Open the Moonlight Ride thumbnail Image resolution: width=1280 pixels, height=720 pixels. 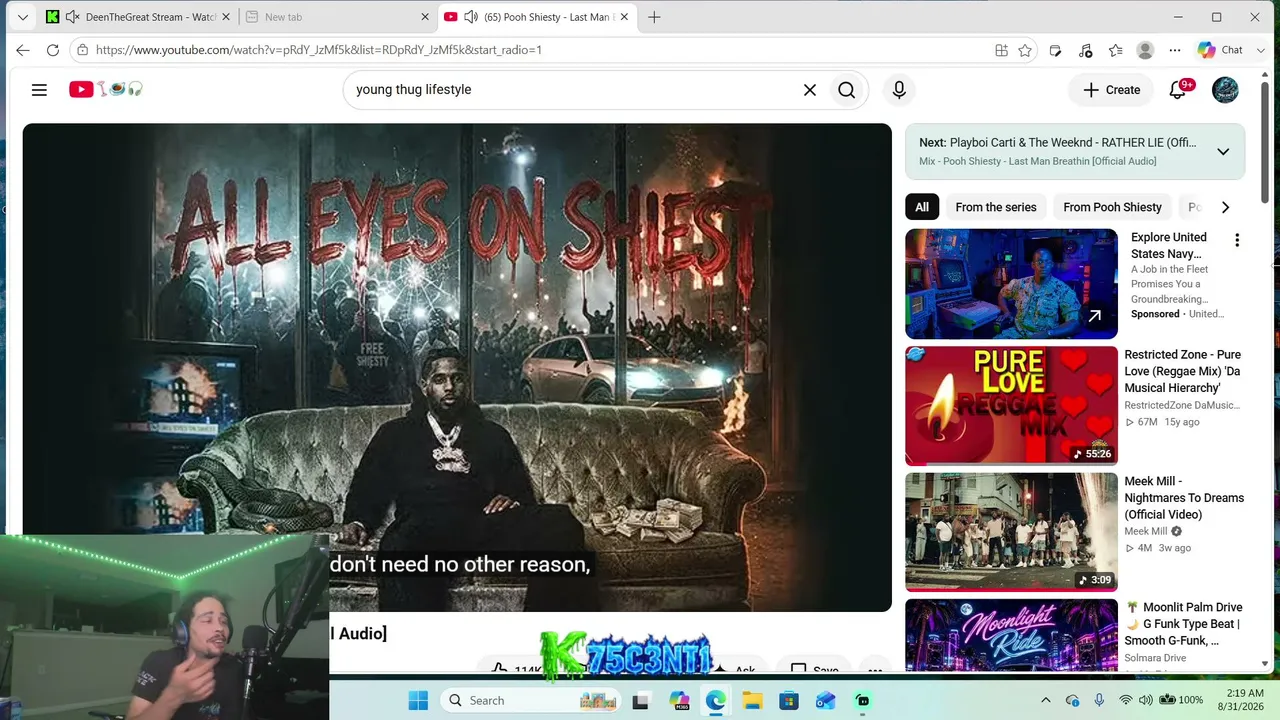1011,634
